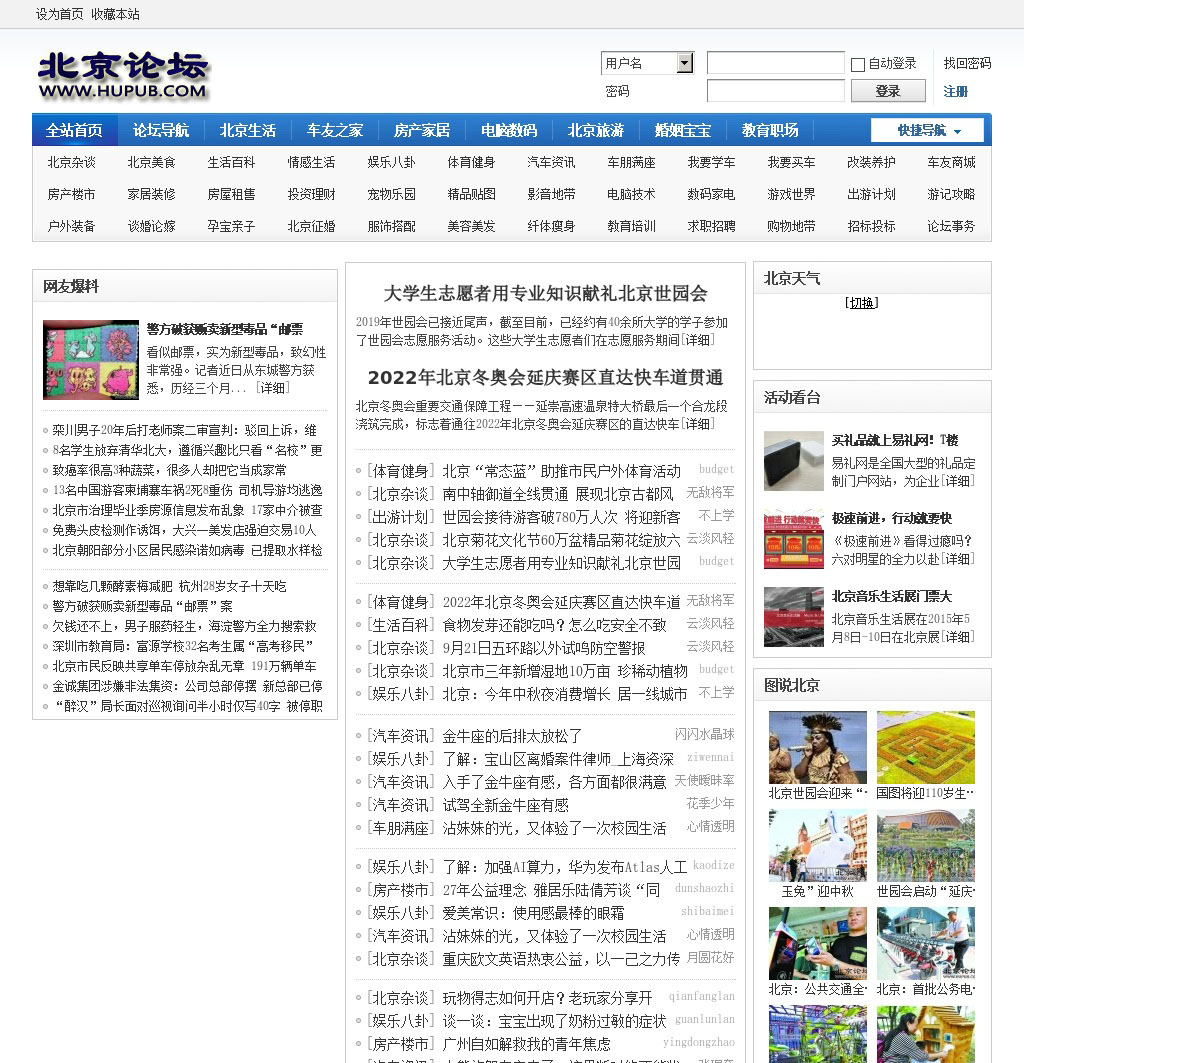Click the 北京论坛 site logo
This screenshot has height=1063, width=1200.
[x=123, y=76]
